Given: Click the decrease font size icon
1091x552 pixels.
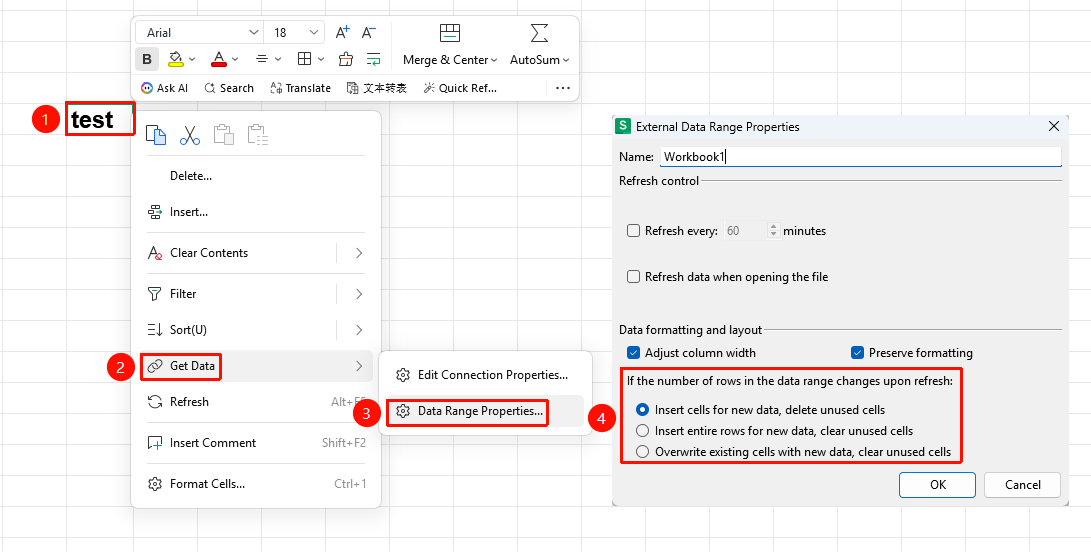Looking at the screenshot, I should click(369, 32).
